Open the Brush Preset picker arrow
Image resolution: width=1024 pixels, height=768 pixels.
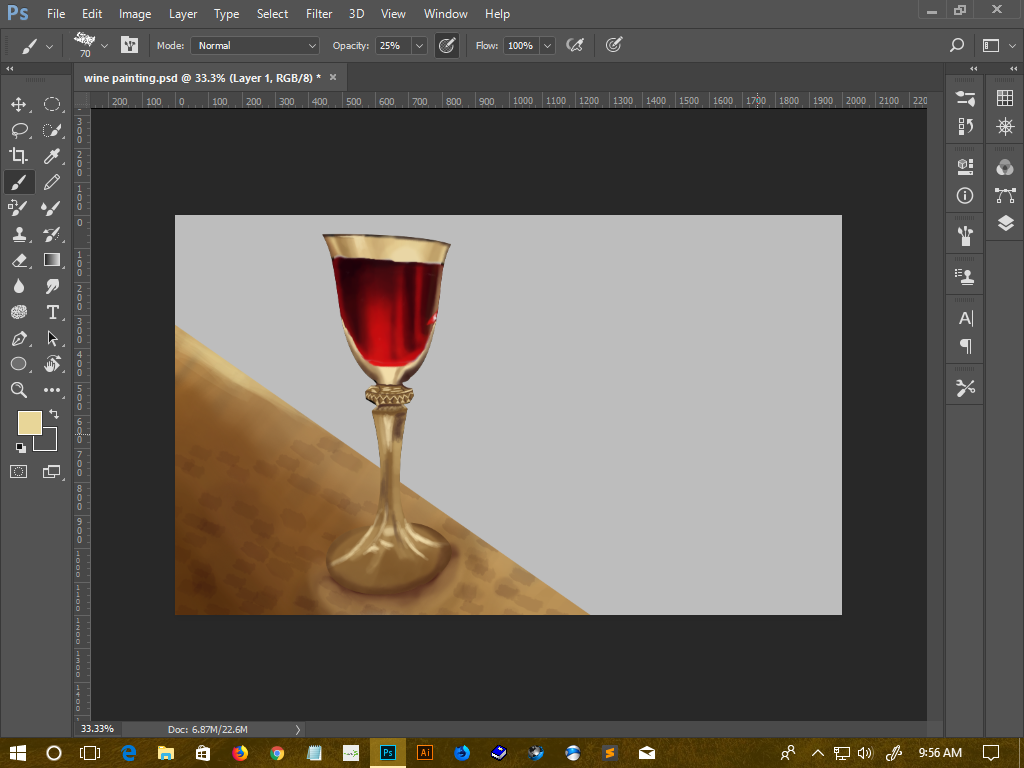tap(104, 46)
